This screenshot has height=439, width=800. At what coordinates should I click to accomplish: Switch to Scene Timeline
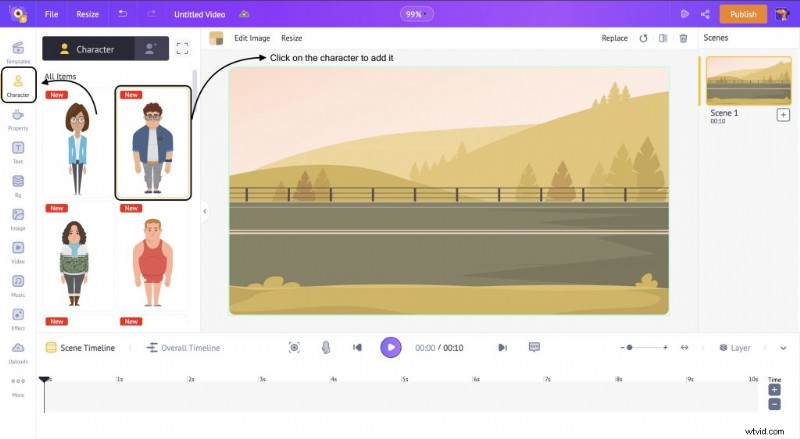click(81, 348)
